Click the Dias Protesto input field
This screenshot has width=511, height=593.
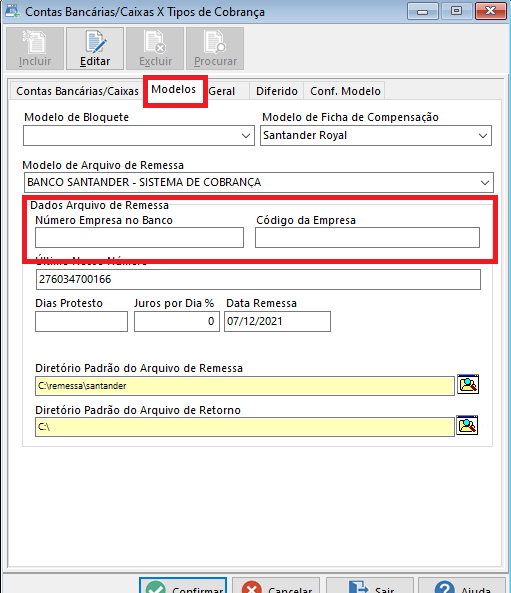point(81,321)
